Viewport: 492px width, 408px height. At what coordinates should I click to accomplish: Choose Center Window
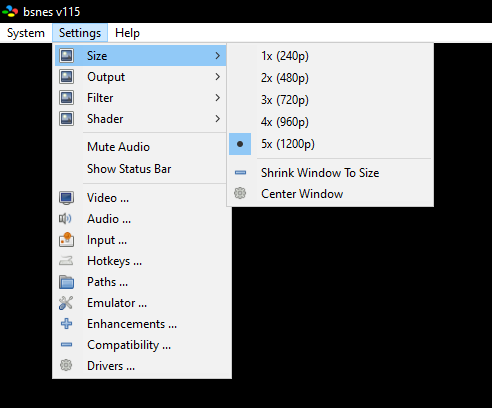point(330,194)
